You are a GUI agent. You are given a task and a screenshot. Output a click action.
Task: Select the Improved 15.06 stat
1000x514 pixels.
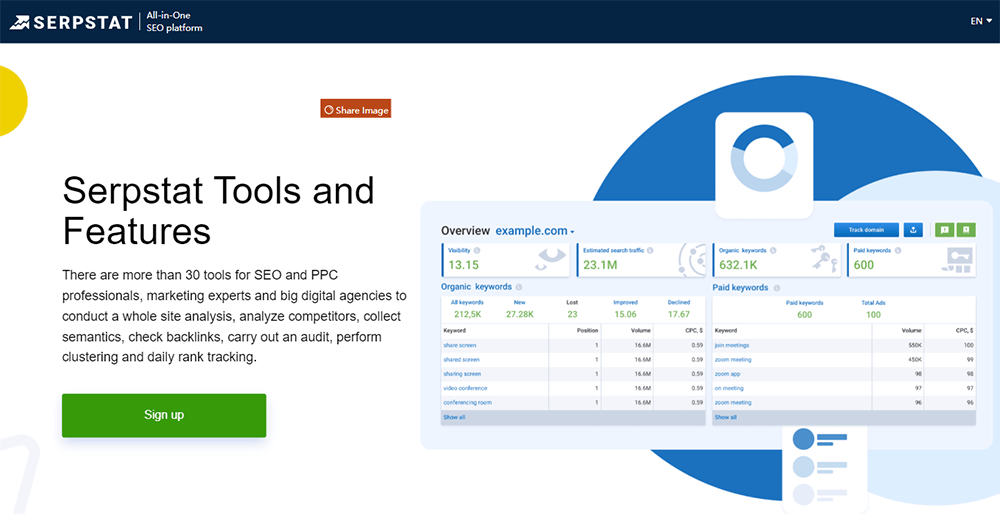(x=625, y=309)
